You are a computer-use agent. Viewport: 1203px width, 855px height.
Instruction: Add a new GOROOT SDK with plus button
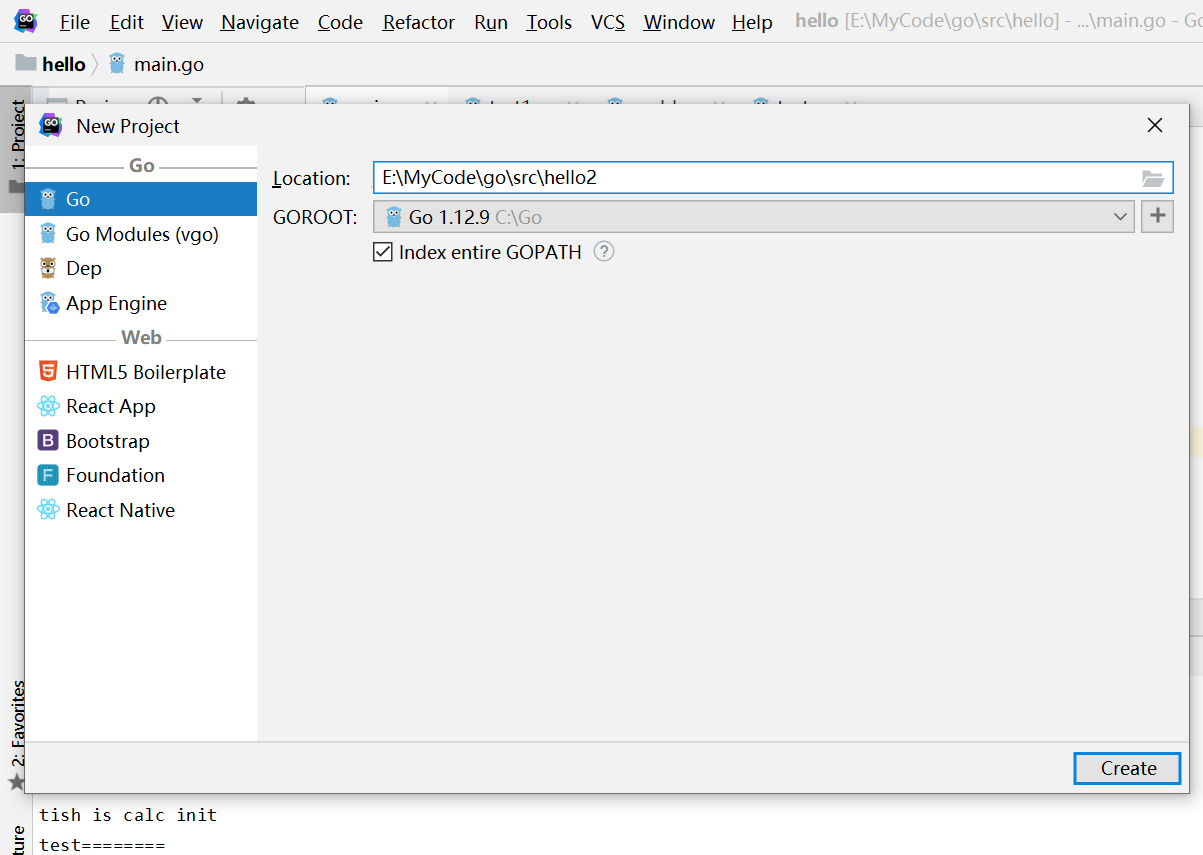(1157, 216)
